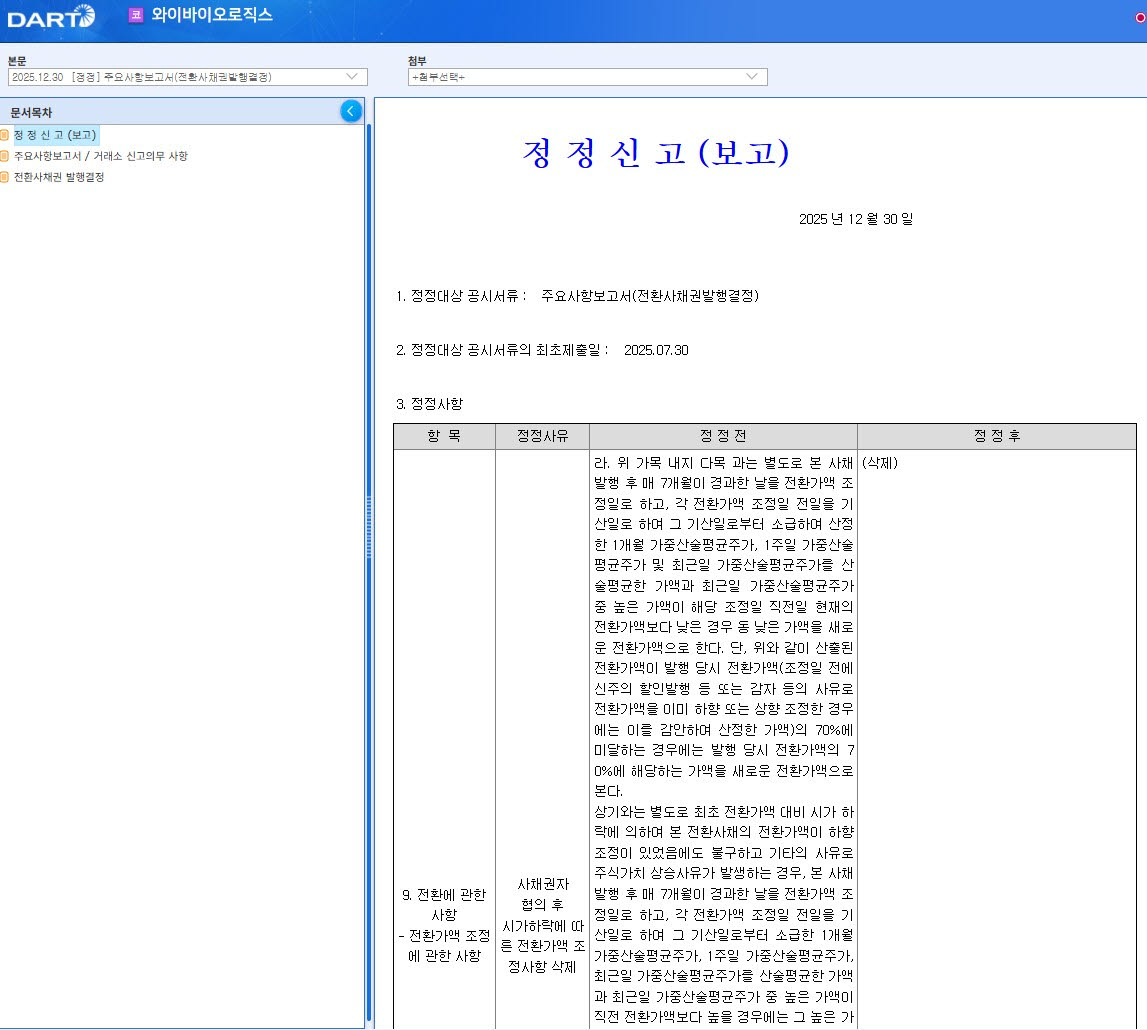Screen dimensions: 1147x1030
Task: Click the 본문 label
Action: (x=17, y=61)
